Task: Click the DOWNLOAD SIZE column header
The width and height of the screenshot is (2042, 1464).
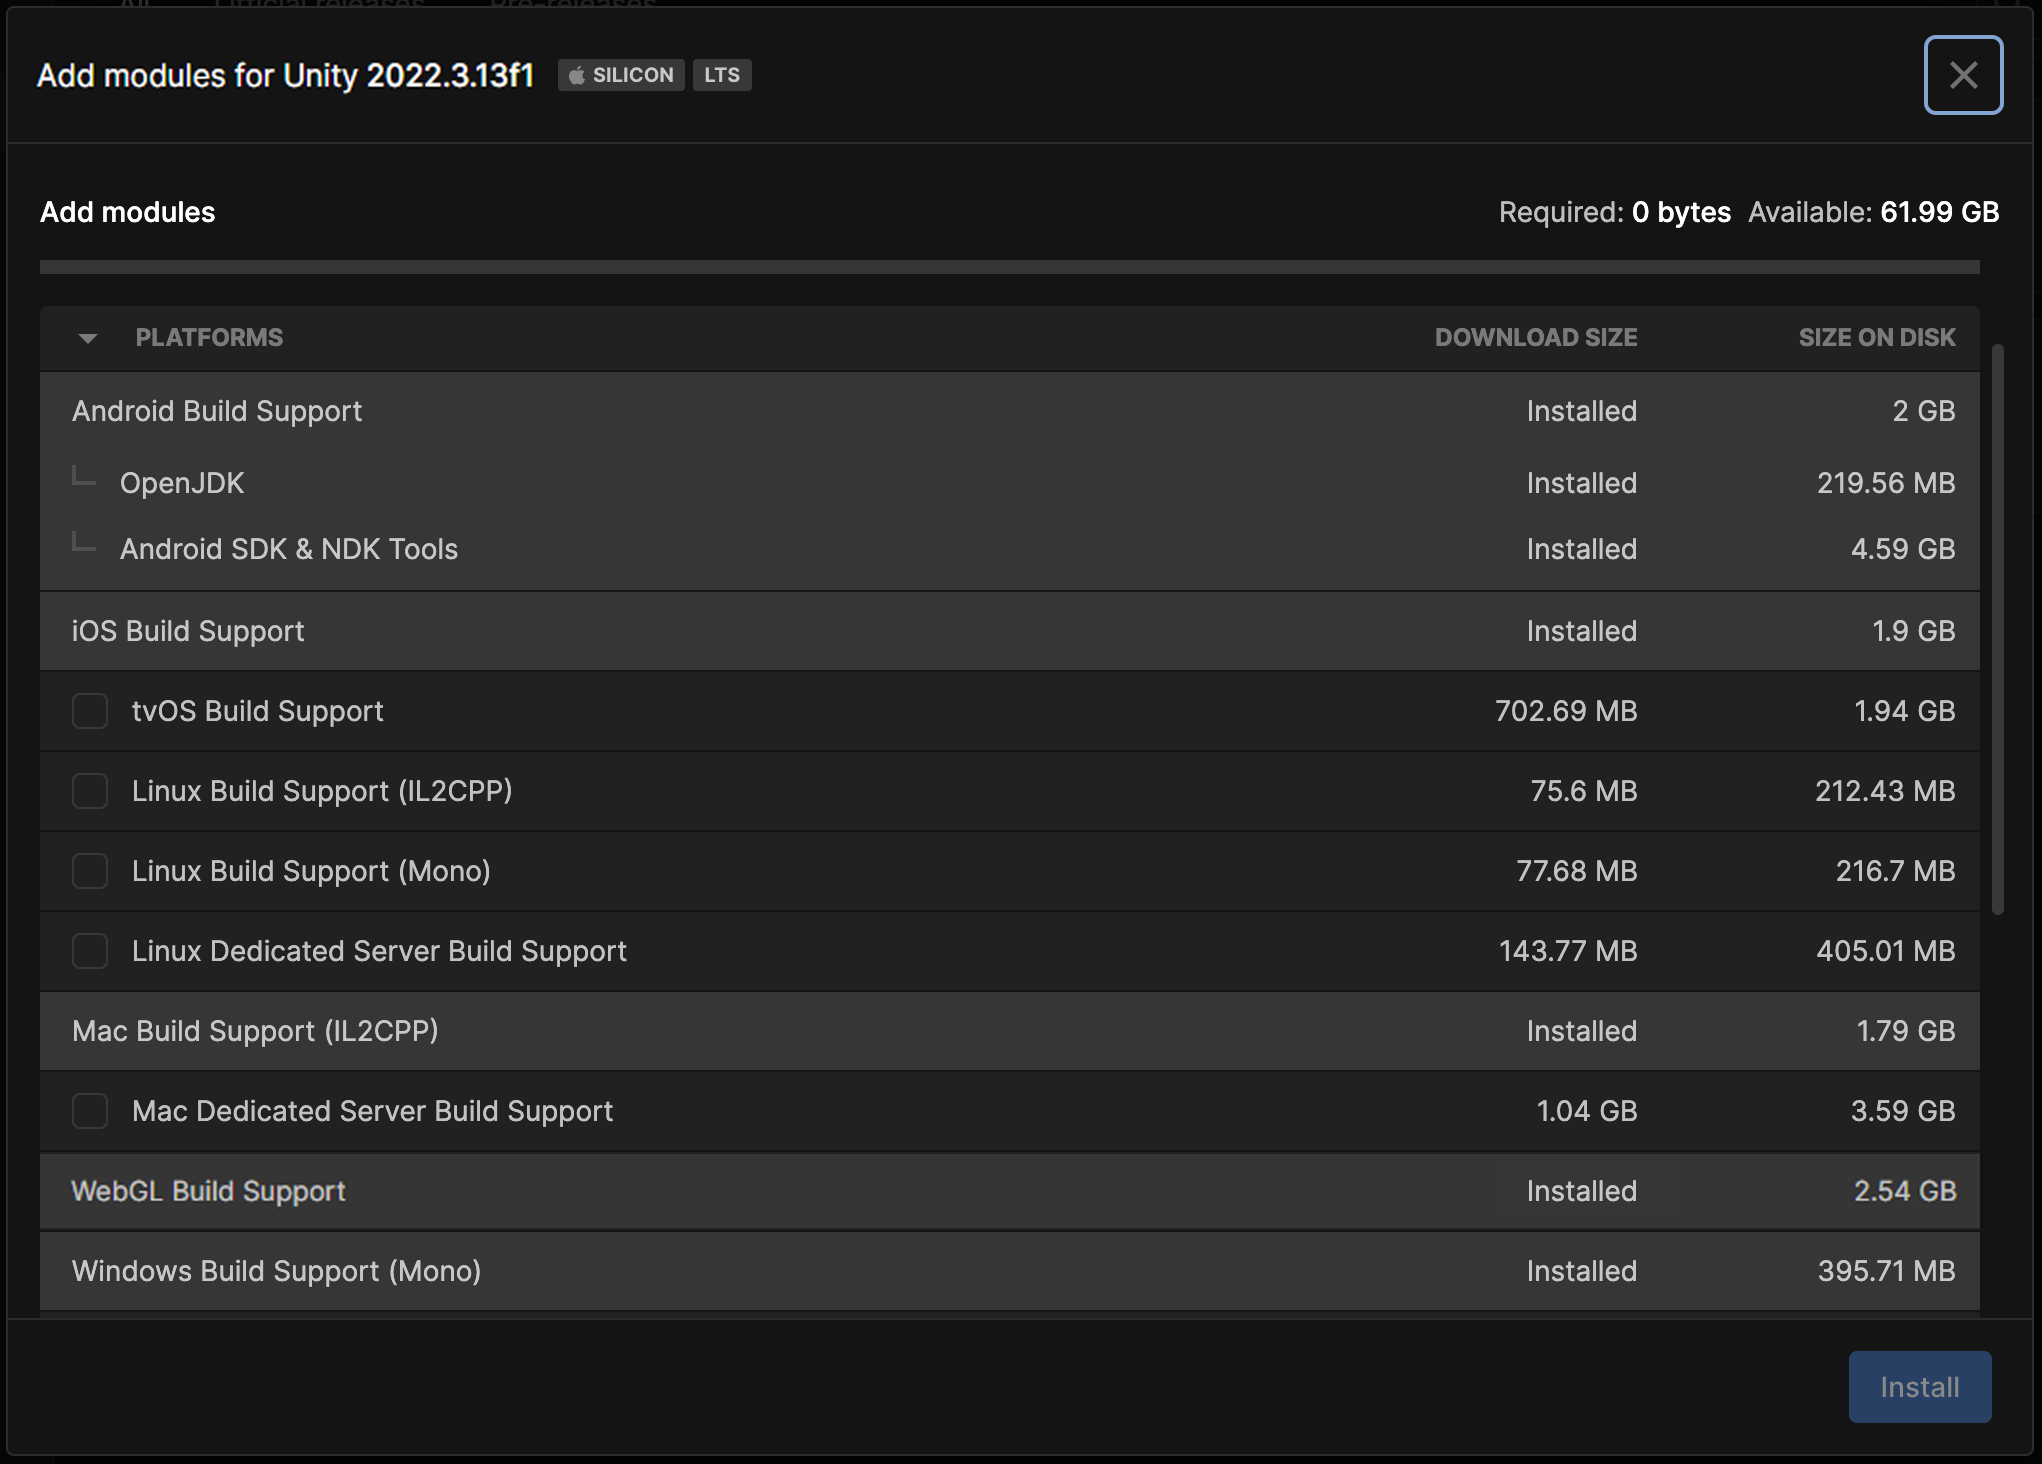Action: (x=1535, y=338)
